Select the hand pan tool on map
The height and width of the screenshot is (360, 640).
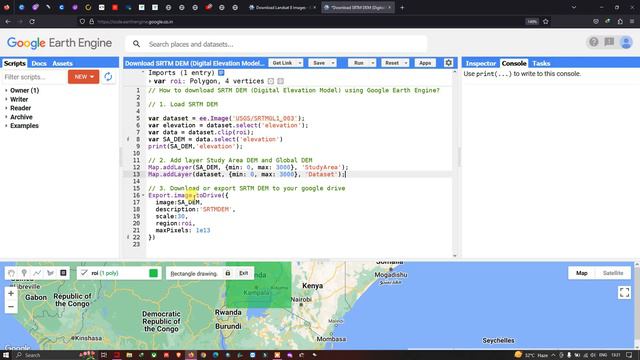pyautogui.click(x=11, y=273)
